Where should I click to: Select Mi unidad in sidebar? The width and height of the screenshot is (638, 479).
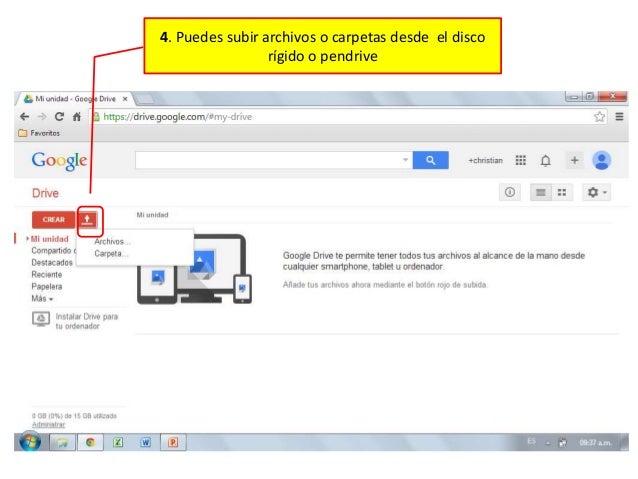click(x=50, y=239)
